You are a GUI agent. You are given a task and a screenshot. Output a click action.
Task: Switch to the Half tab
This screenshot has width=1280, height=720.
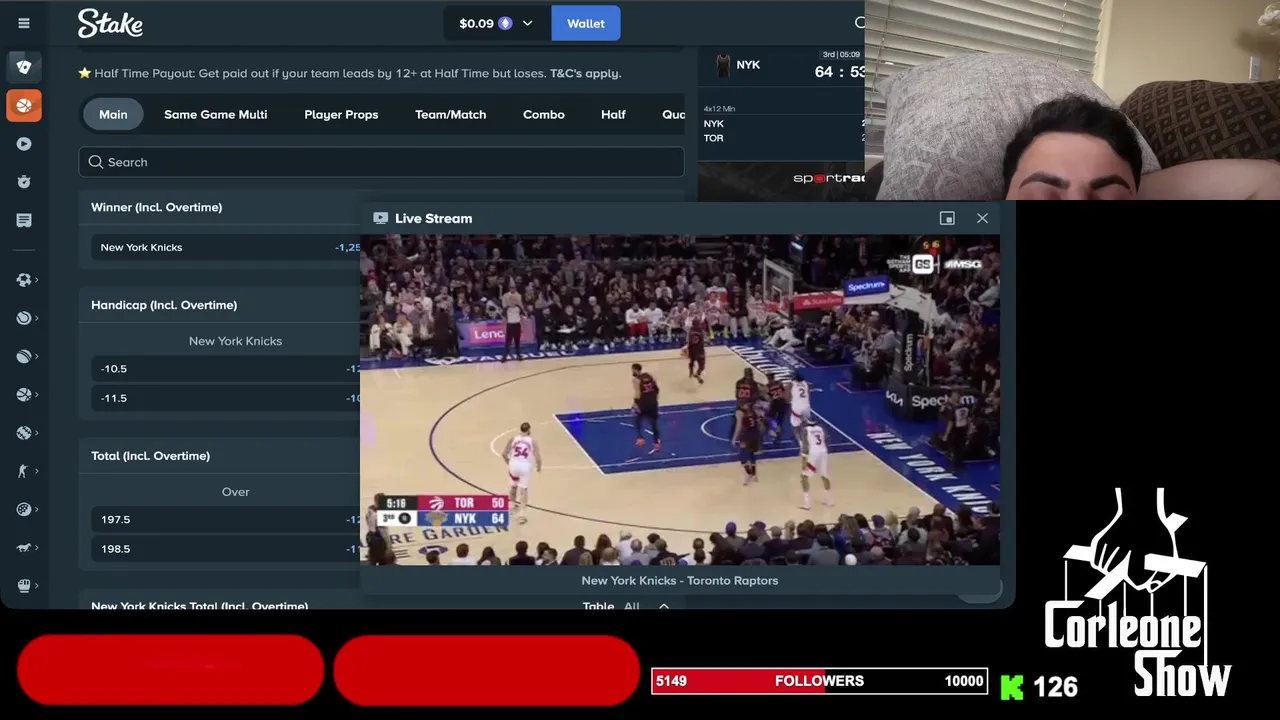[613, 114]
